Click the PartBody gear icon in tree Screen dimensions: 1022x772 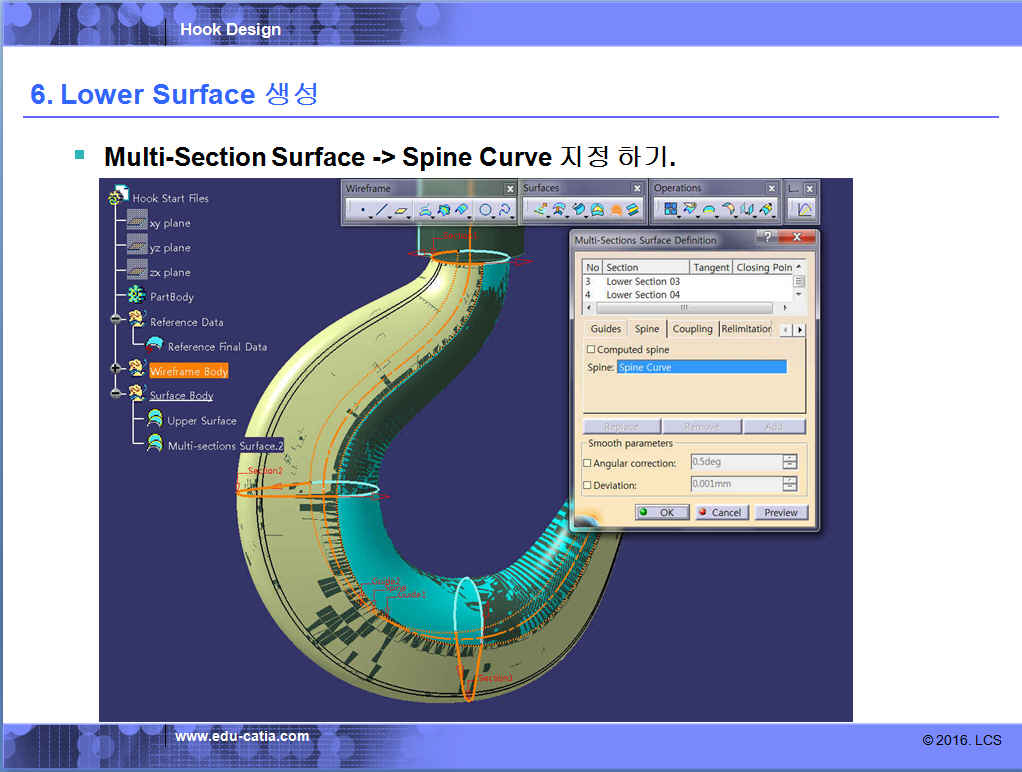[136, 296]
